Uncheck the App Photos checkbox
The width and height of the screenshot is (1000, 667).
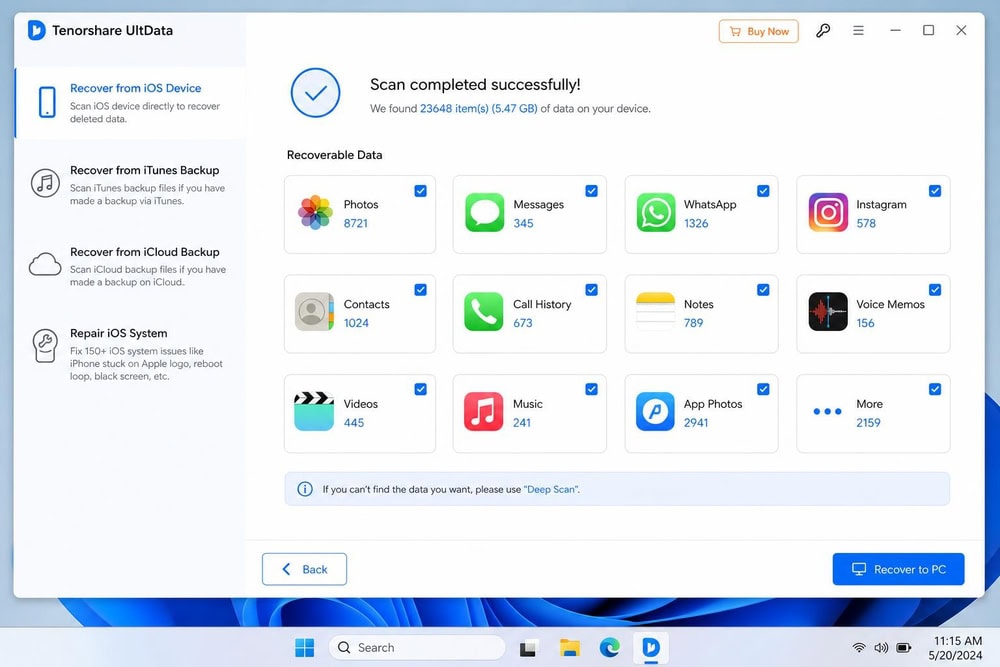pyautogui.click(x=763, y=389)
